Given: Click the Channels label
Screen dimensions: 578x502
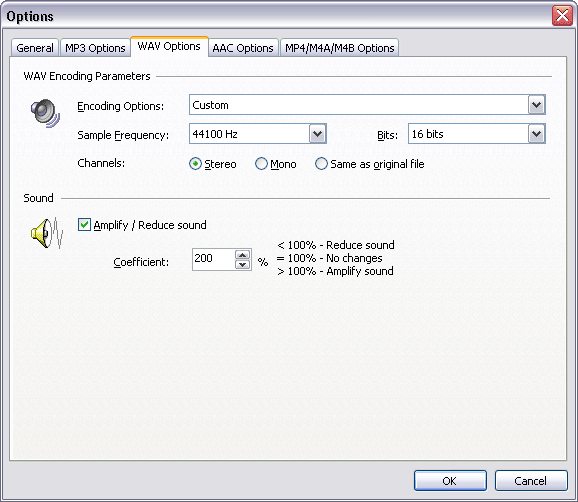Looking at the screenshot, I should pyautogui.click(x=101, y=163).
